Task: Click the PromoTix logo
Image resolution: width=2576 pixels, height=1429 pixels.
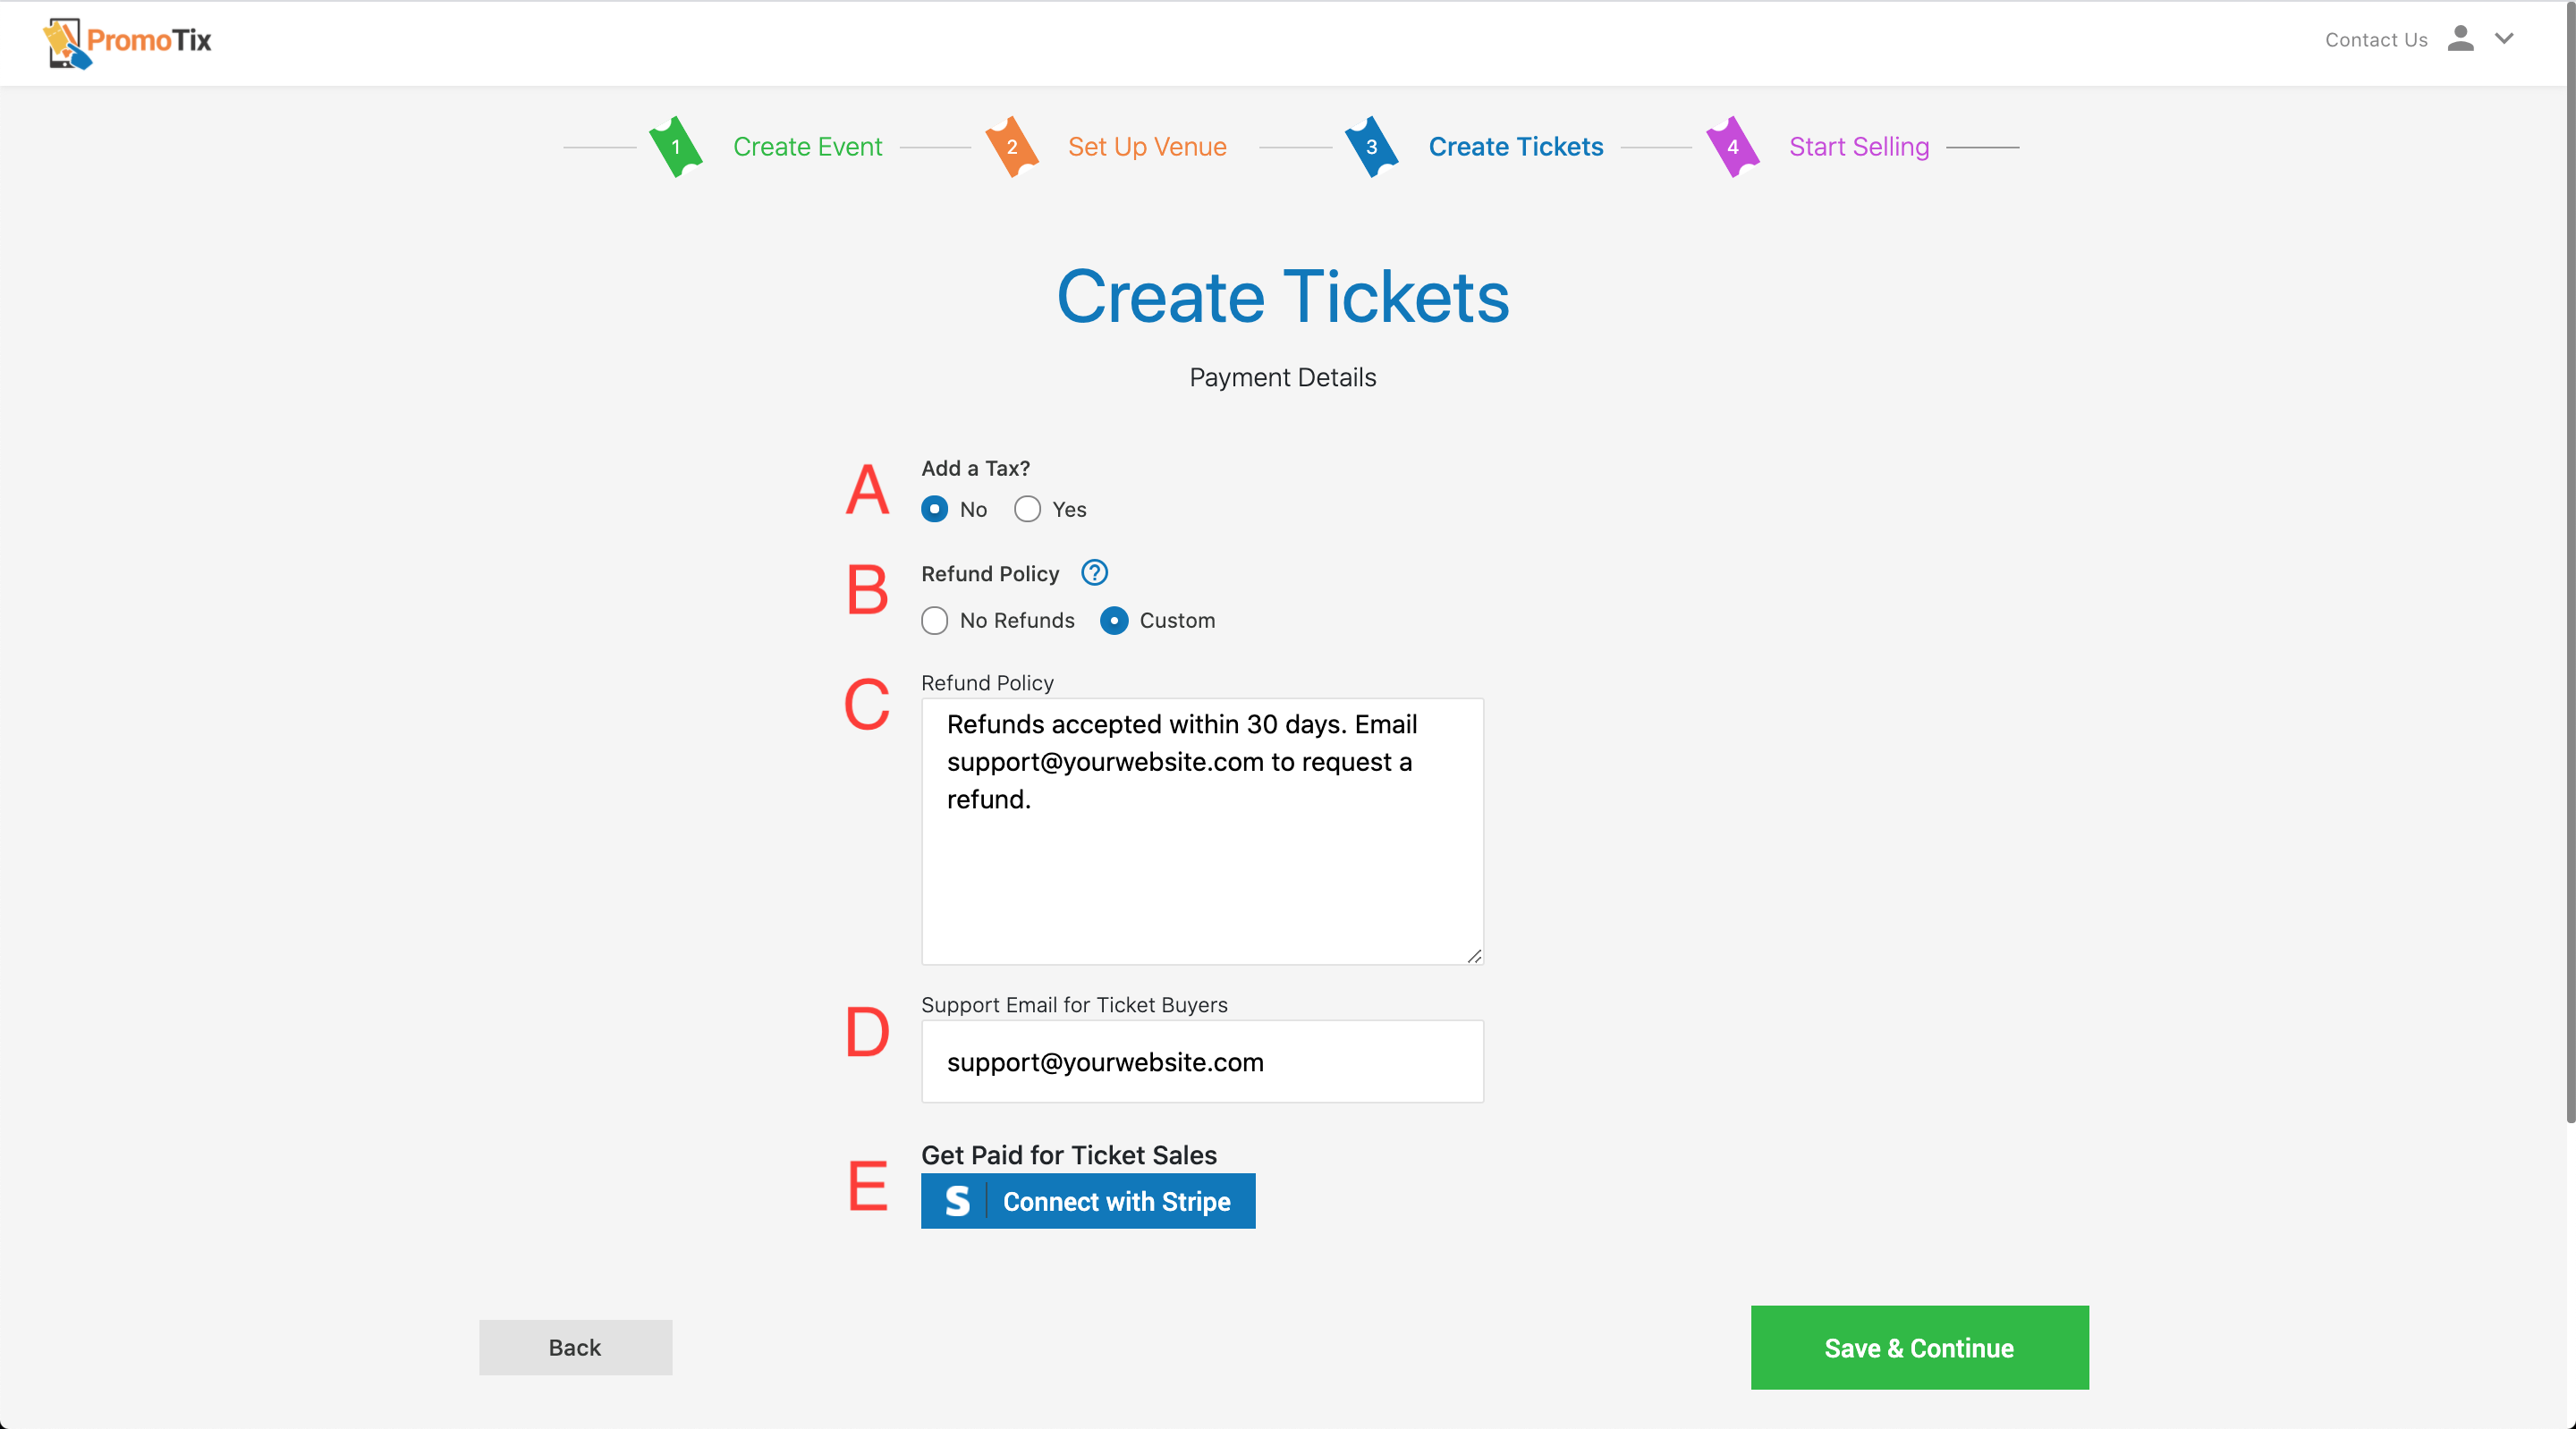Action: pyautogui.click(x=126, y=42)
